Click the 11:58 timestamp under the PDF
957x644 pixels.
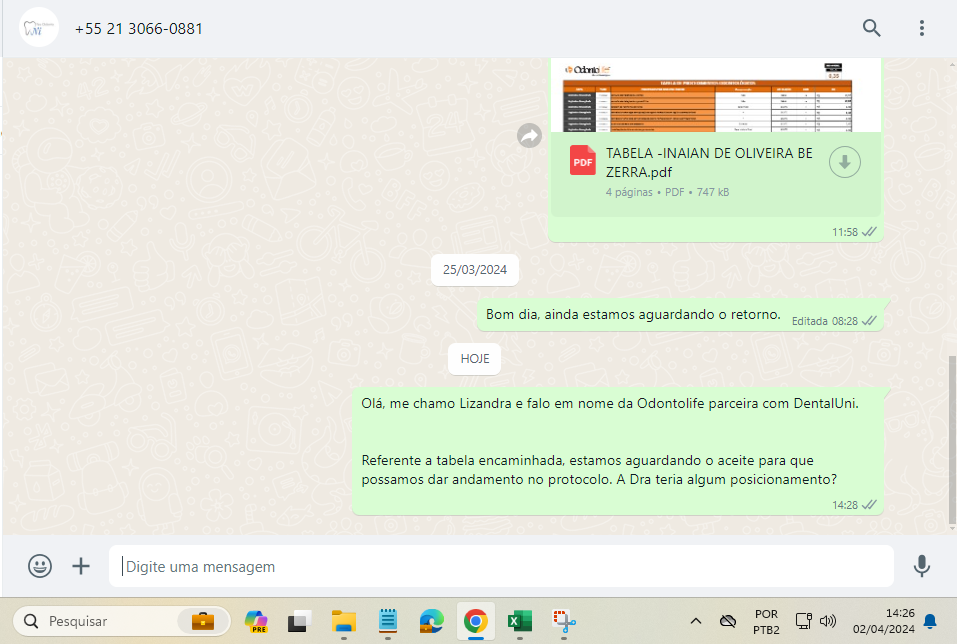click(845, 233)
